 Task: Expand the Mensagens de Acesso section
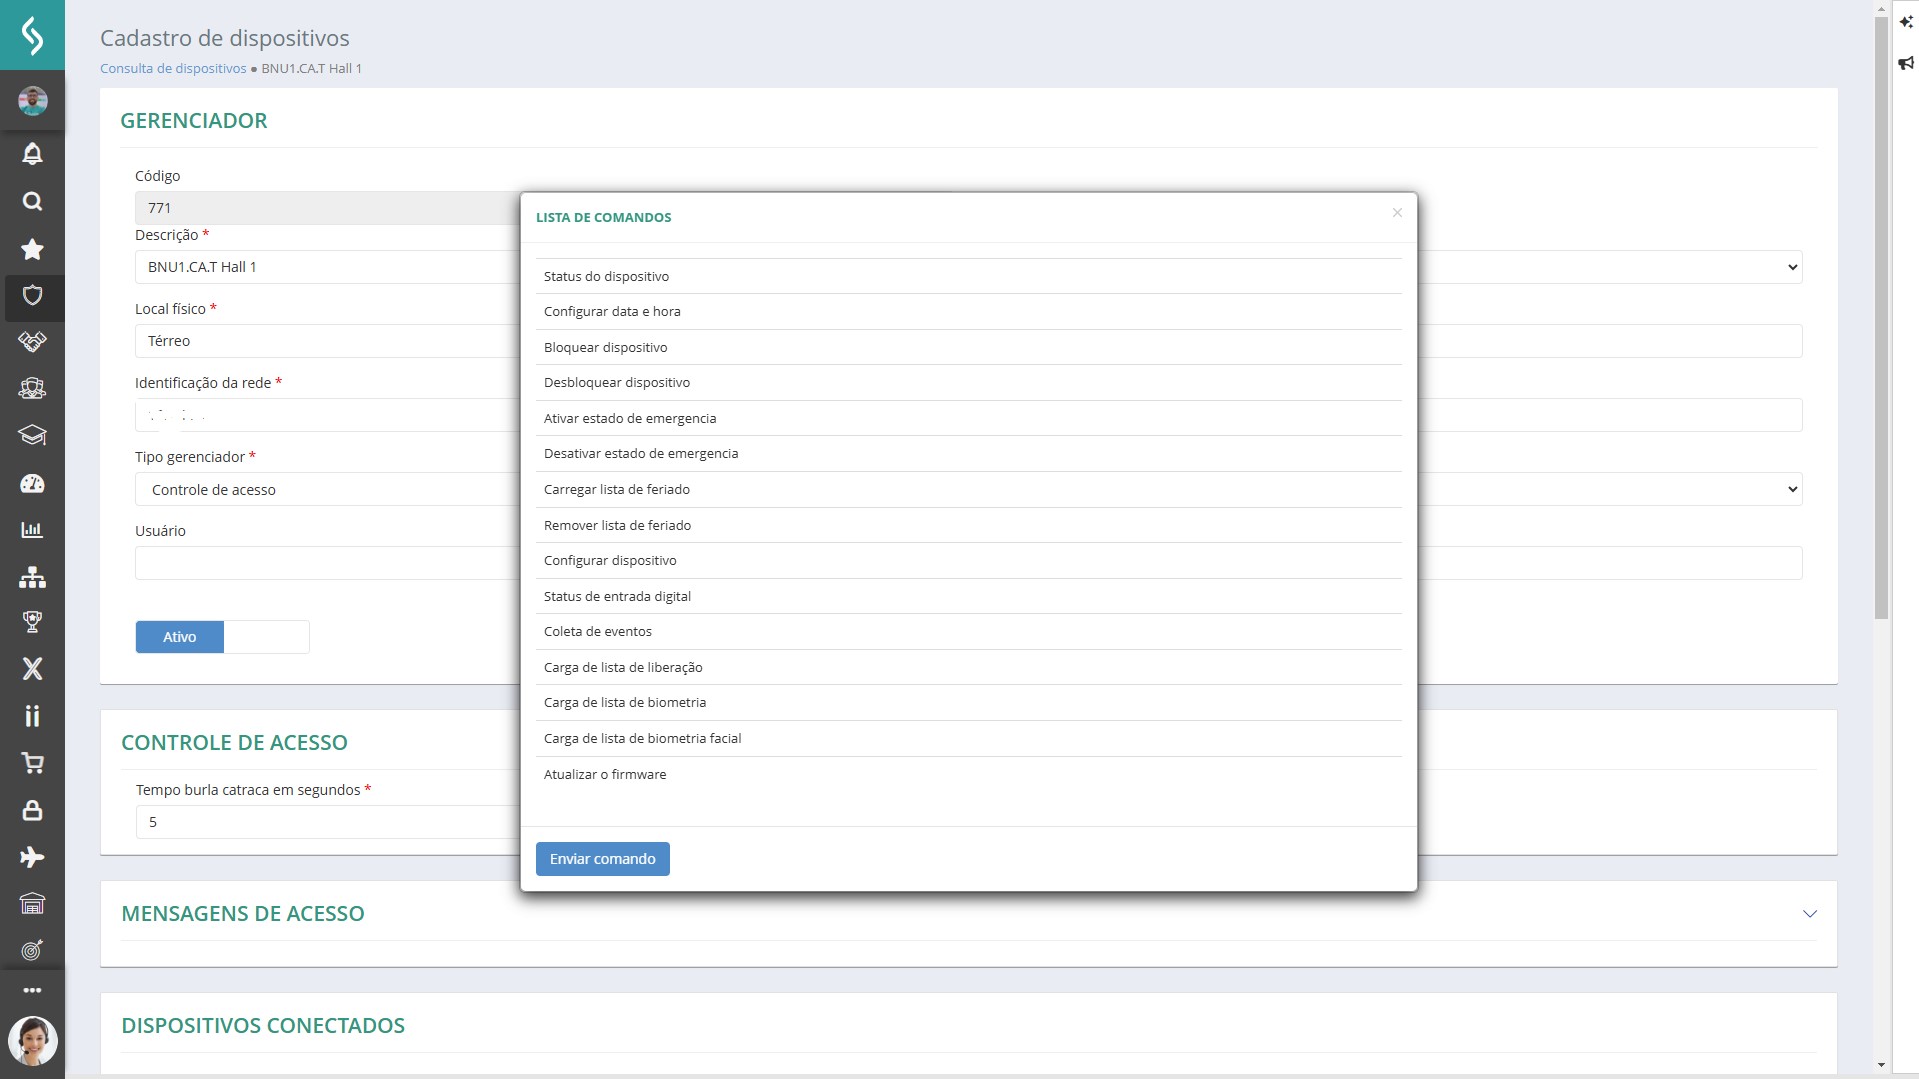point(1809,914)
